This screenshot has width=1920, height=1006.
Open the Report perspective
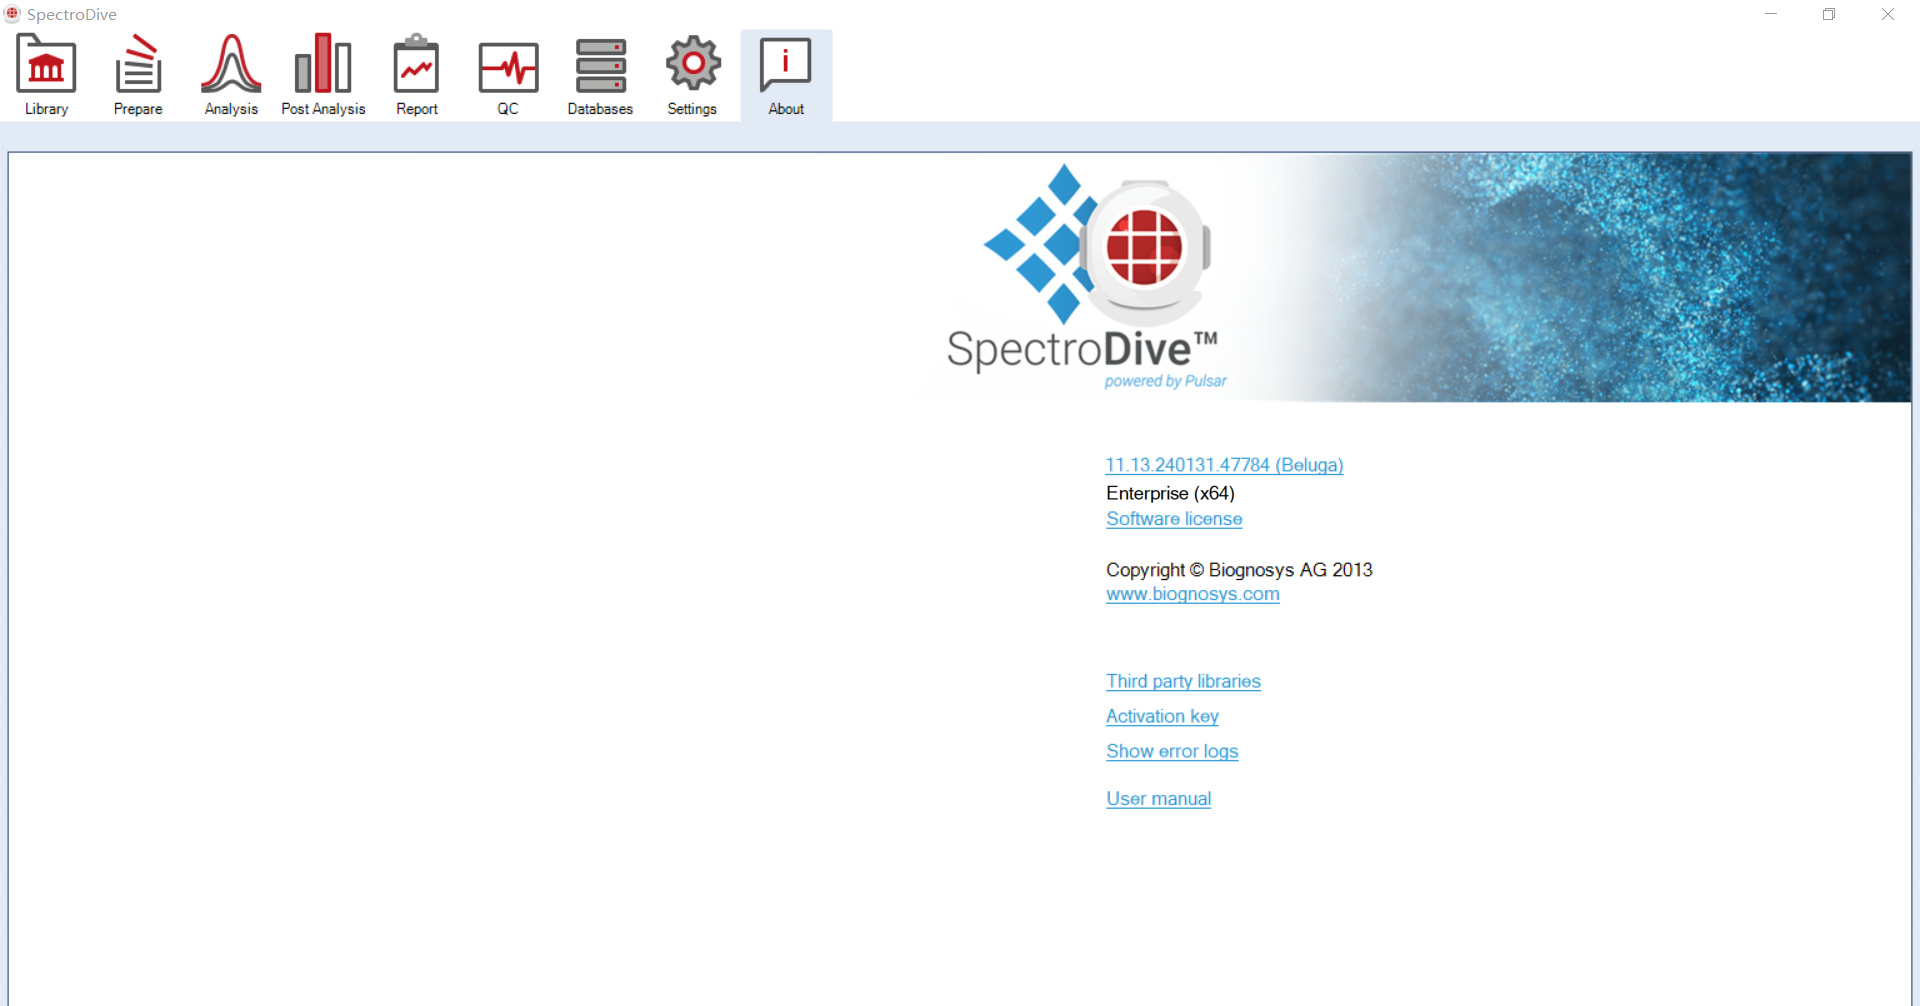(416, 76)
